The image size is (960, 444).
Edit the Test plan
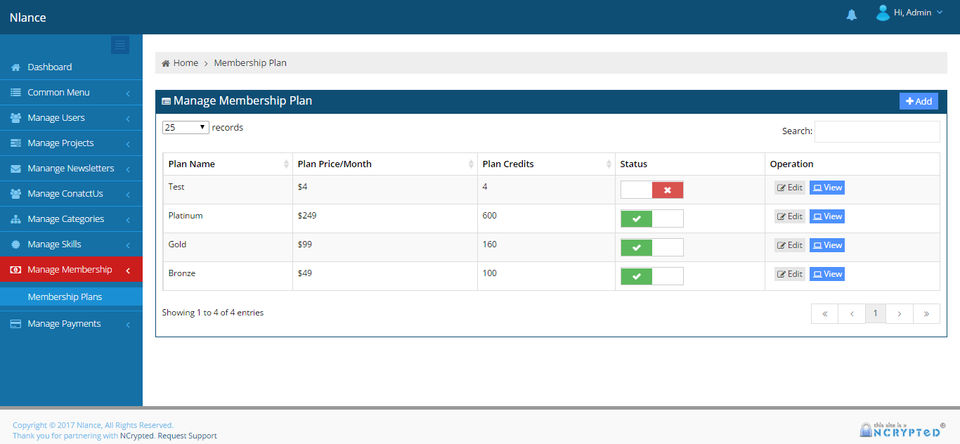[790, 188]
